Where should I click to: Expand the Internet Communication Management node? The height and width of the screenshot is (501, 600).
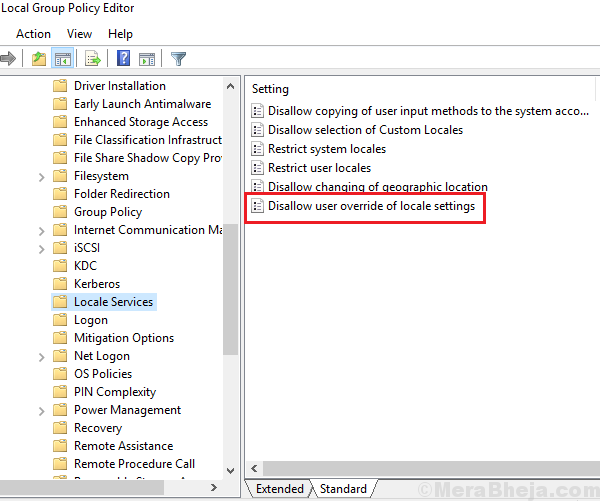[42, 231]
